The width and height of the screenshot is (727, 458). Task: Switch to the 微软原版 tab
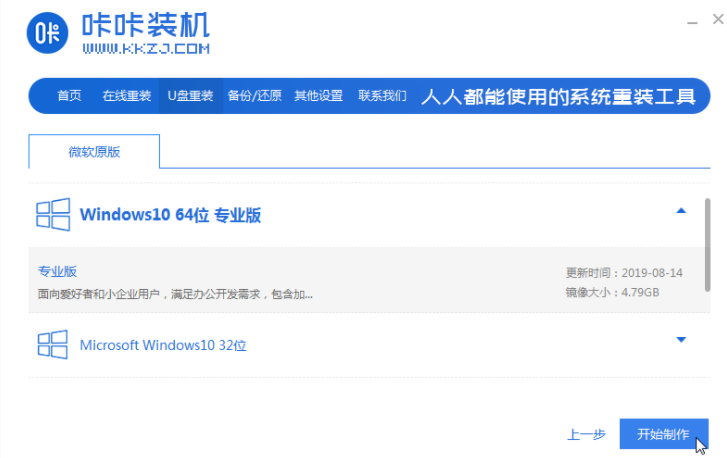pyautogui.click(x=94, y=152)
